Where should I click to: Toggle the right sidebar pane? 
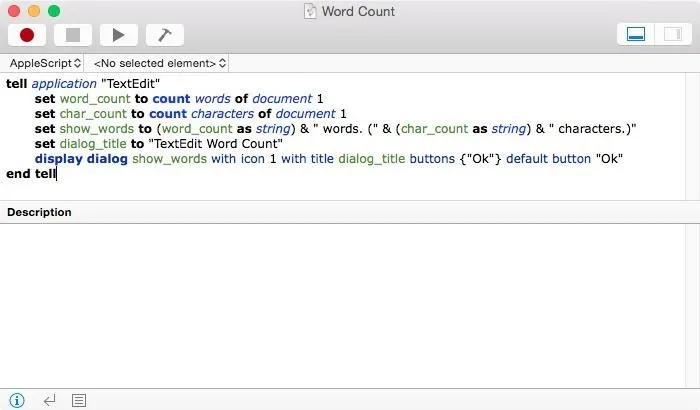[x=673, y=34]
